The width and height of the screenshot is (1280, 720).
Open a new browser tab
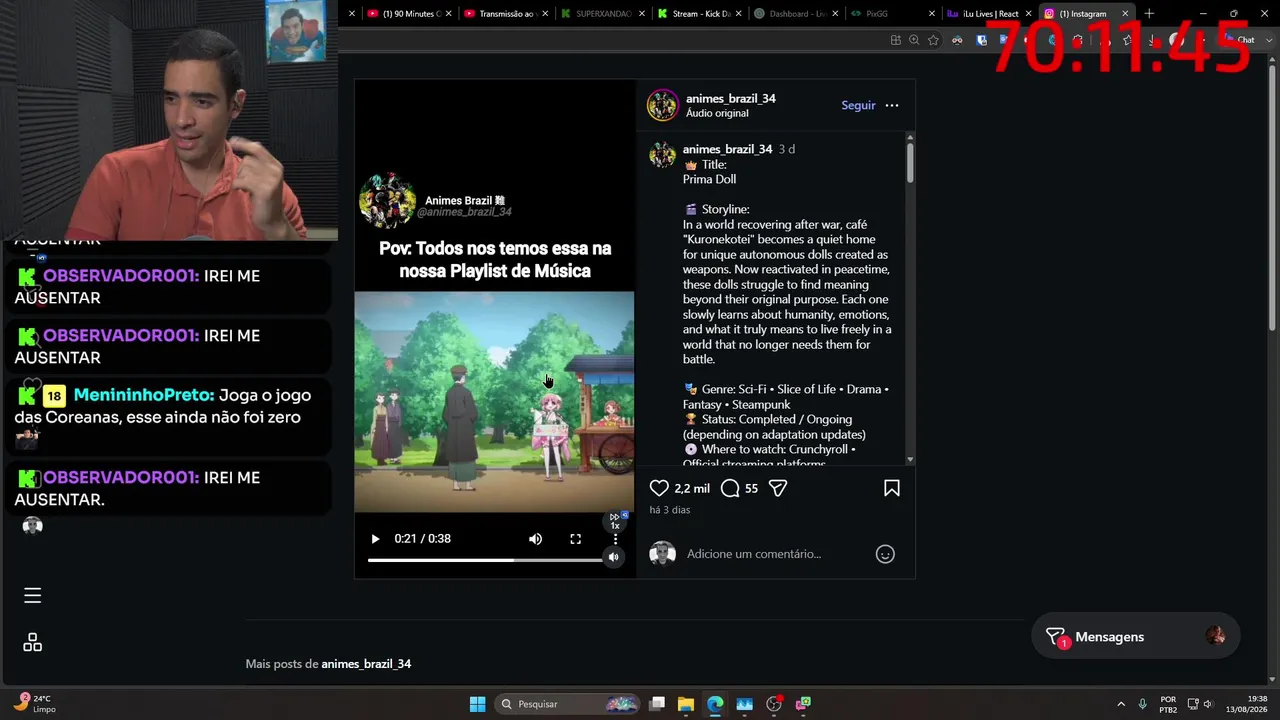pyautogui.click(x=1149, y=14)
